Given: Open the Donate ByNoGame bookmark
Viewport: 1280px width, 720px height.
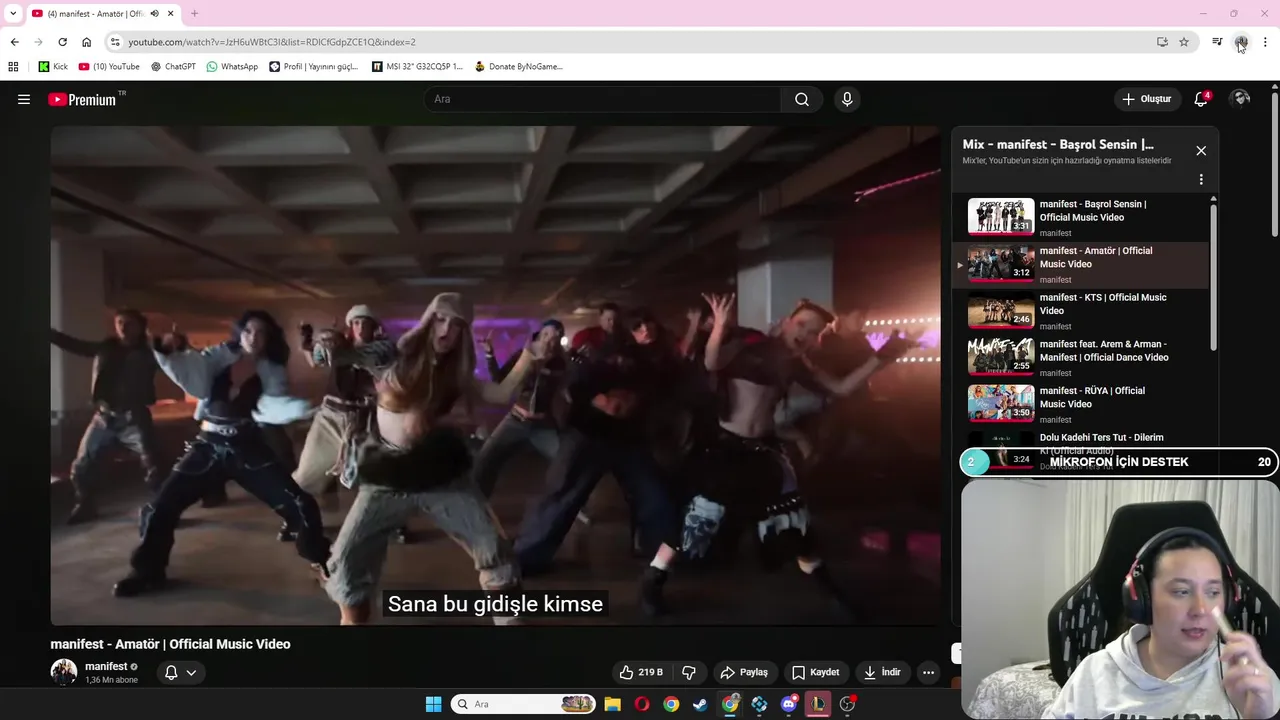Looking at the screenshot, I should [519, 67].
